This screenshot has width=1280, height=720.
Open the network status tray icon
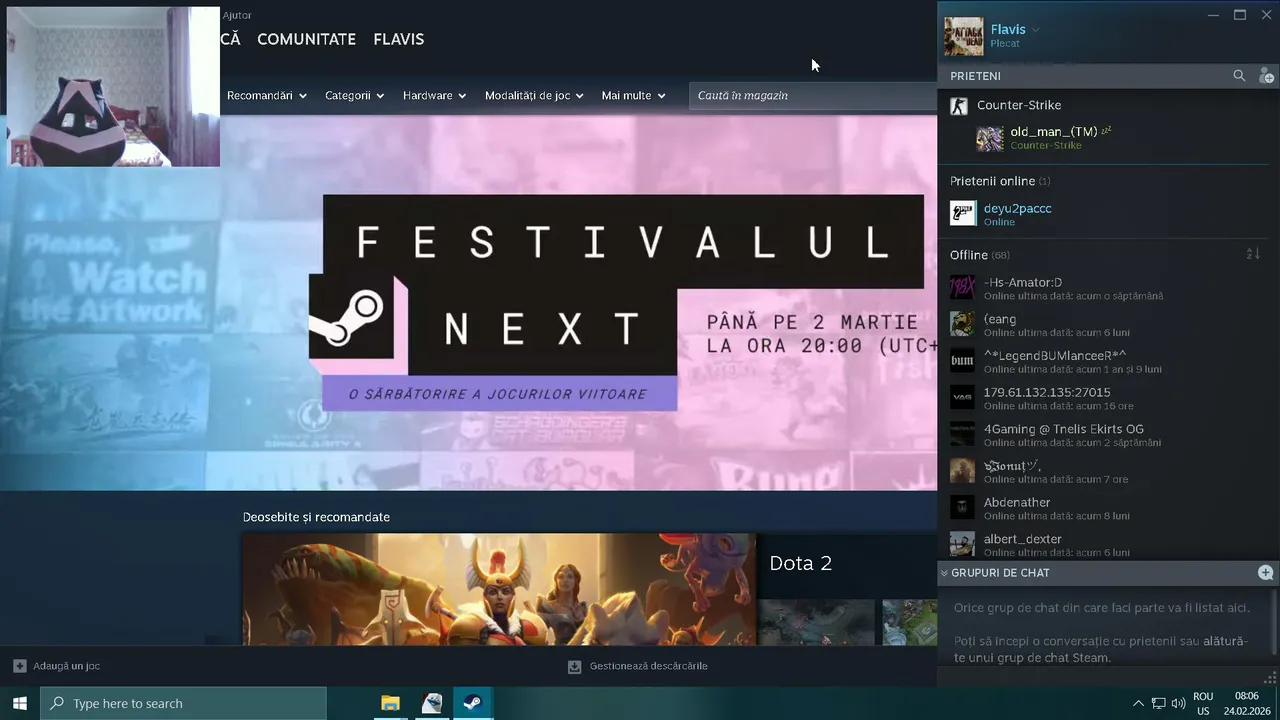coord(1159,703)
